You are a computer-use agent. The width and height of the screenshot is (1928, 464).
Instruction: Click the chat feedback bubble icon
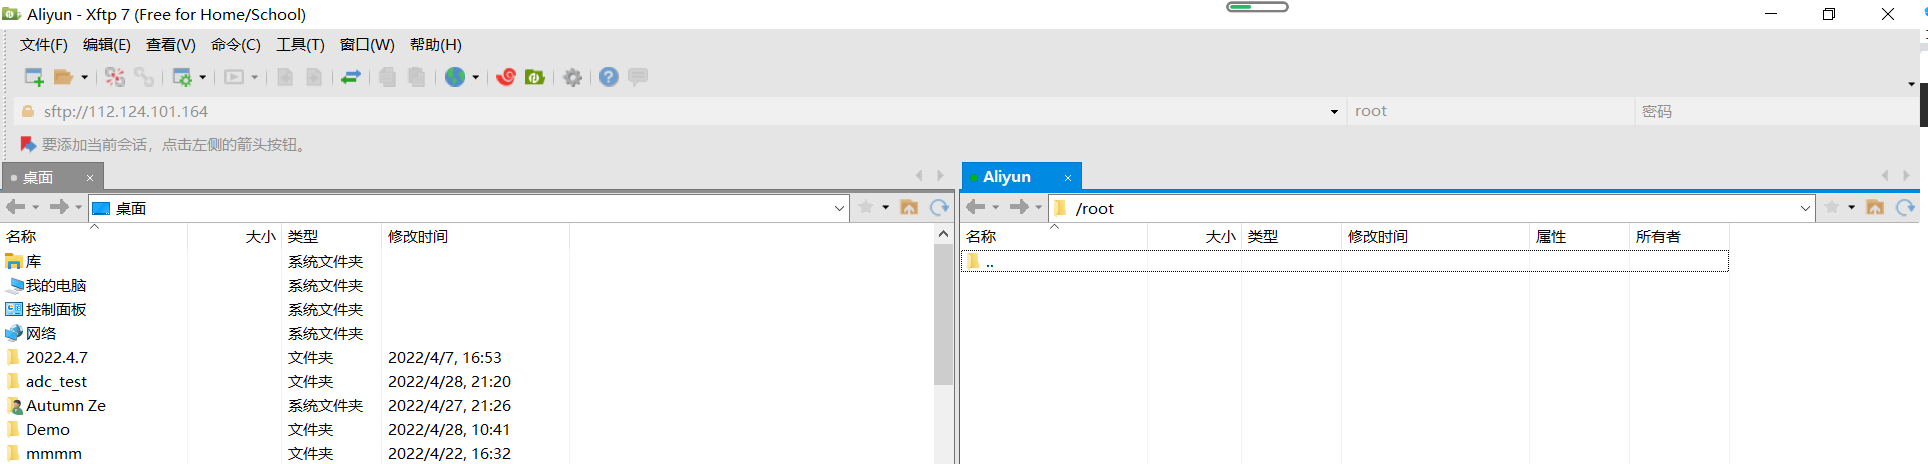coord(638,76)
